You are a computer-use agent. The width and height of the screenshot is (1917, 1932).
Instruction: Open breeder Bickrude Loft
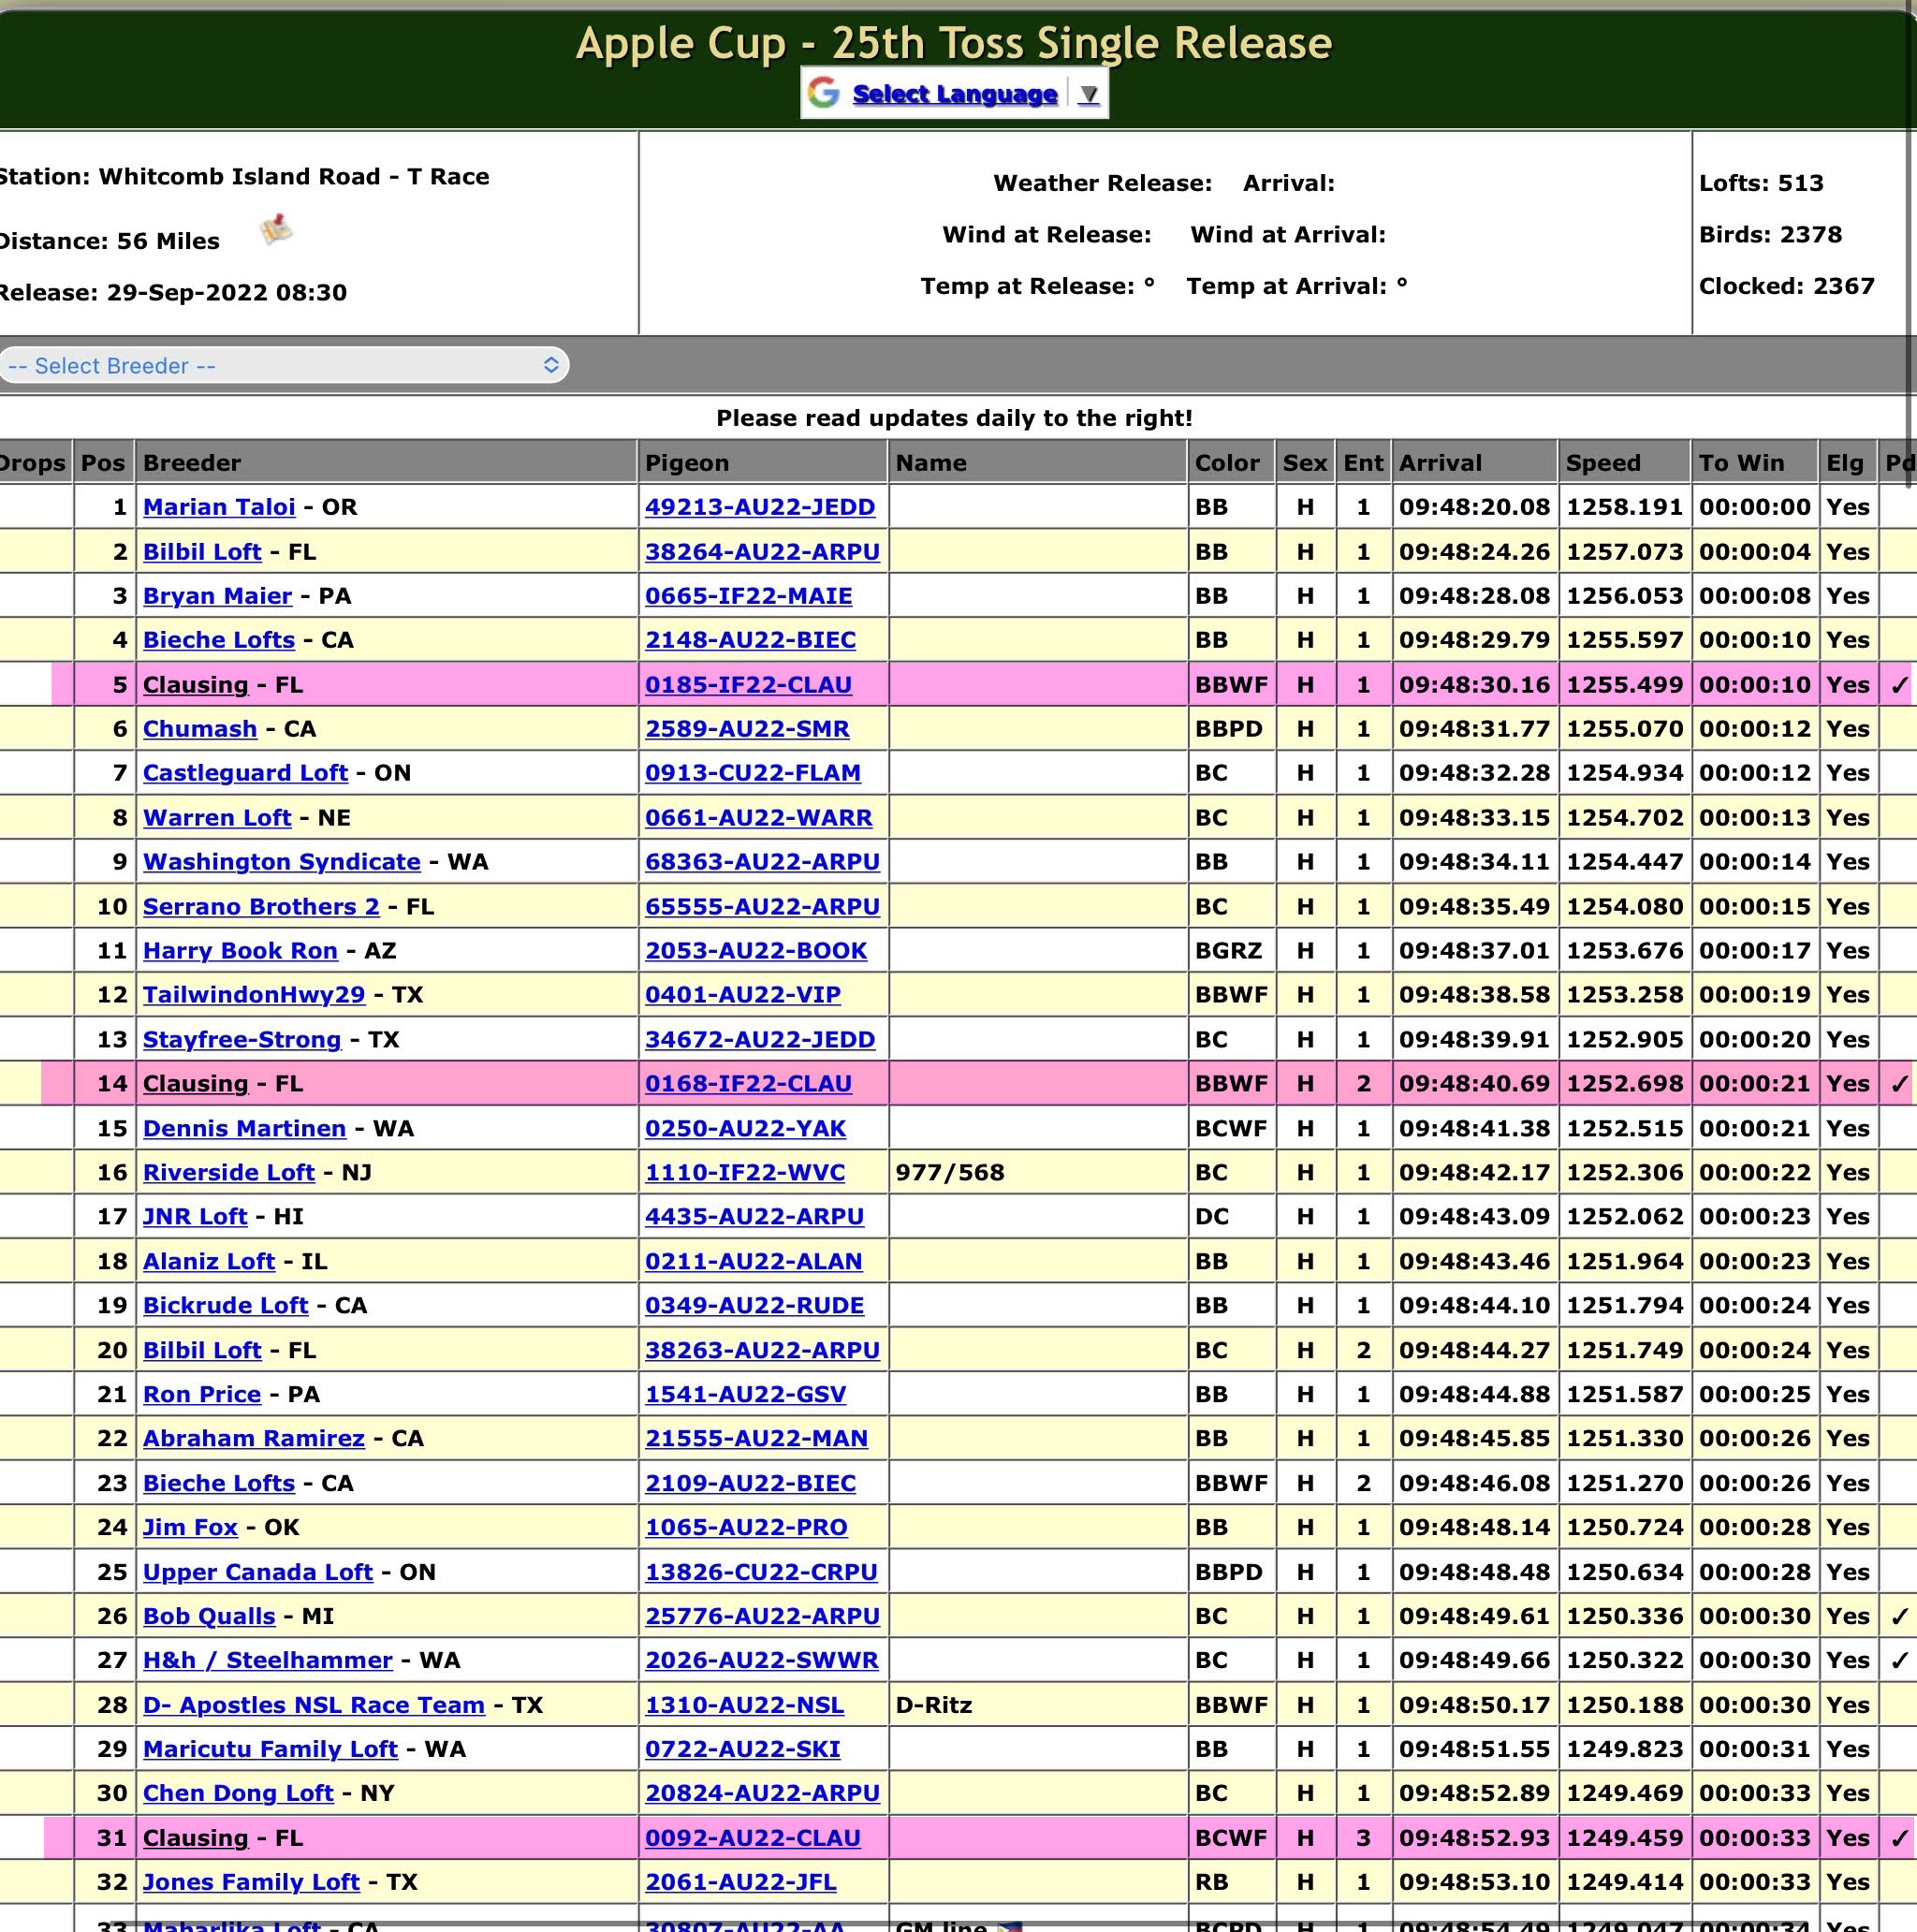coord(226,1306)
